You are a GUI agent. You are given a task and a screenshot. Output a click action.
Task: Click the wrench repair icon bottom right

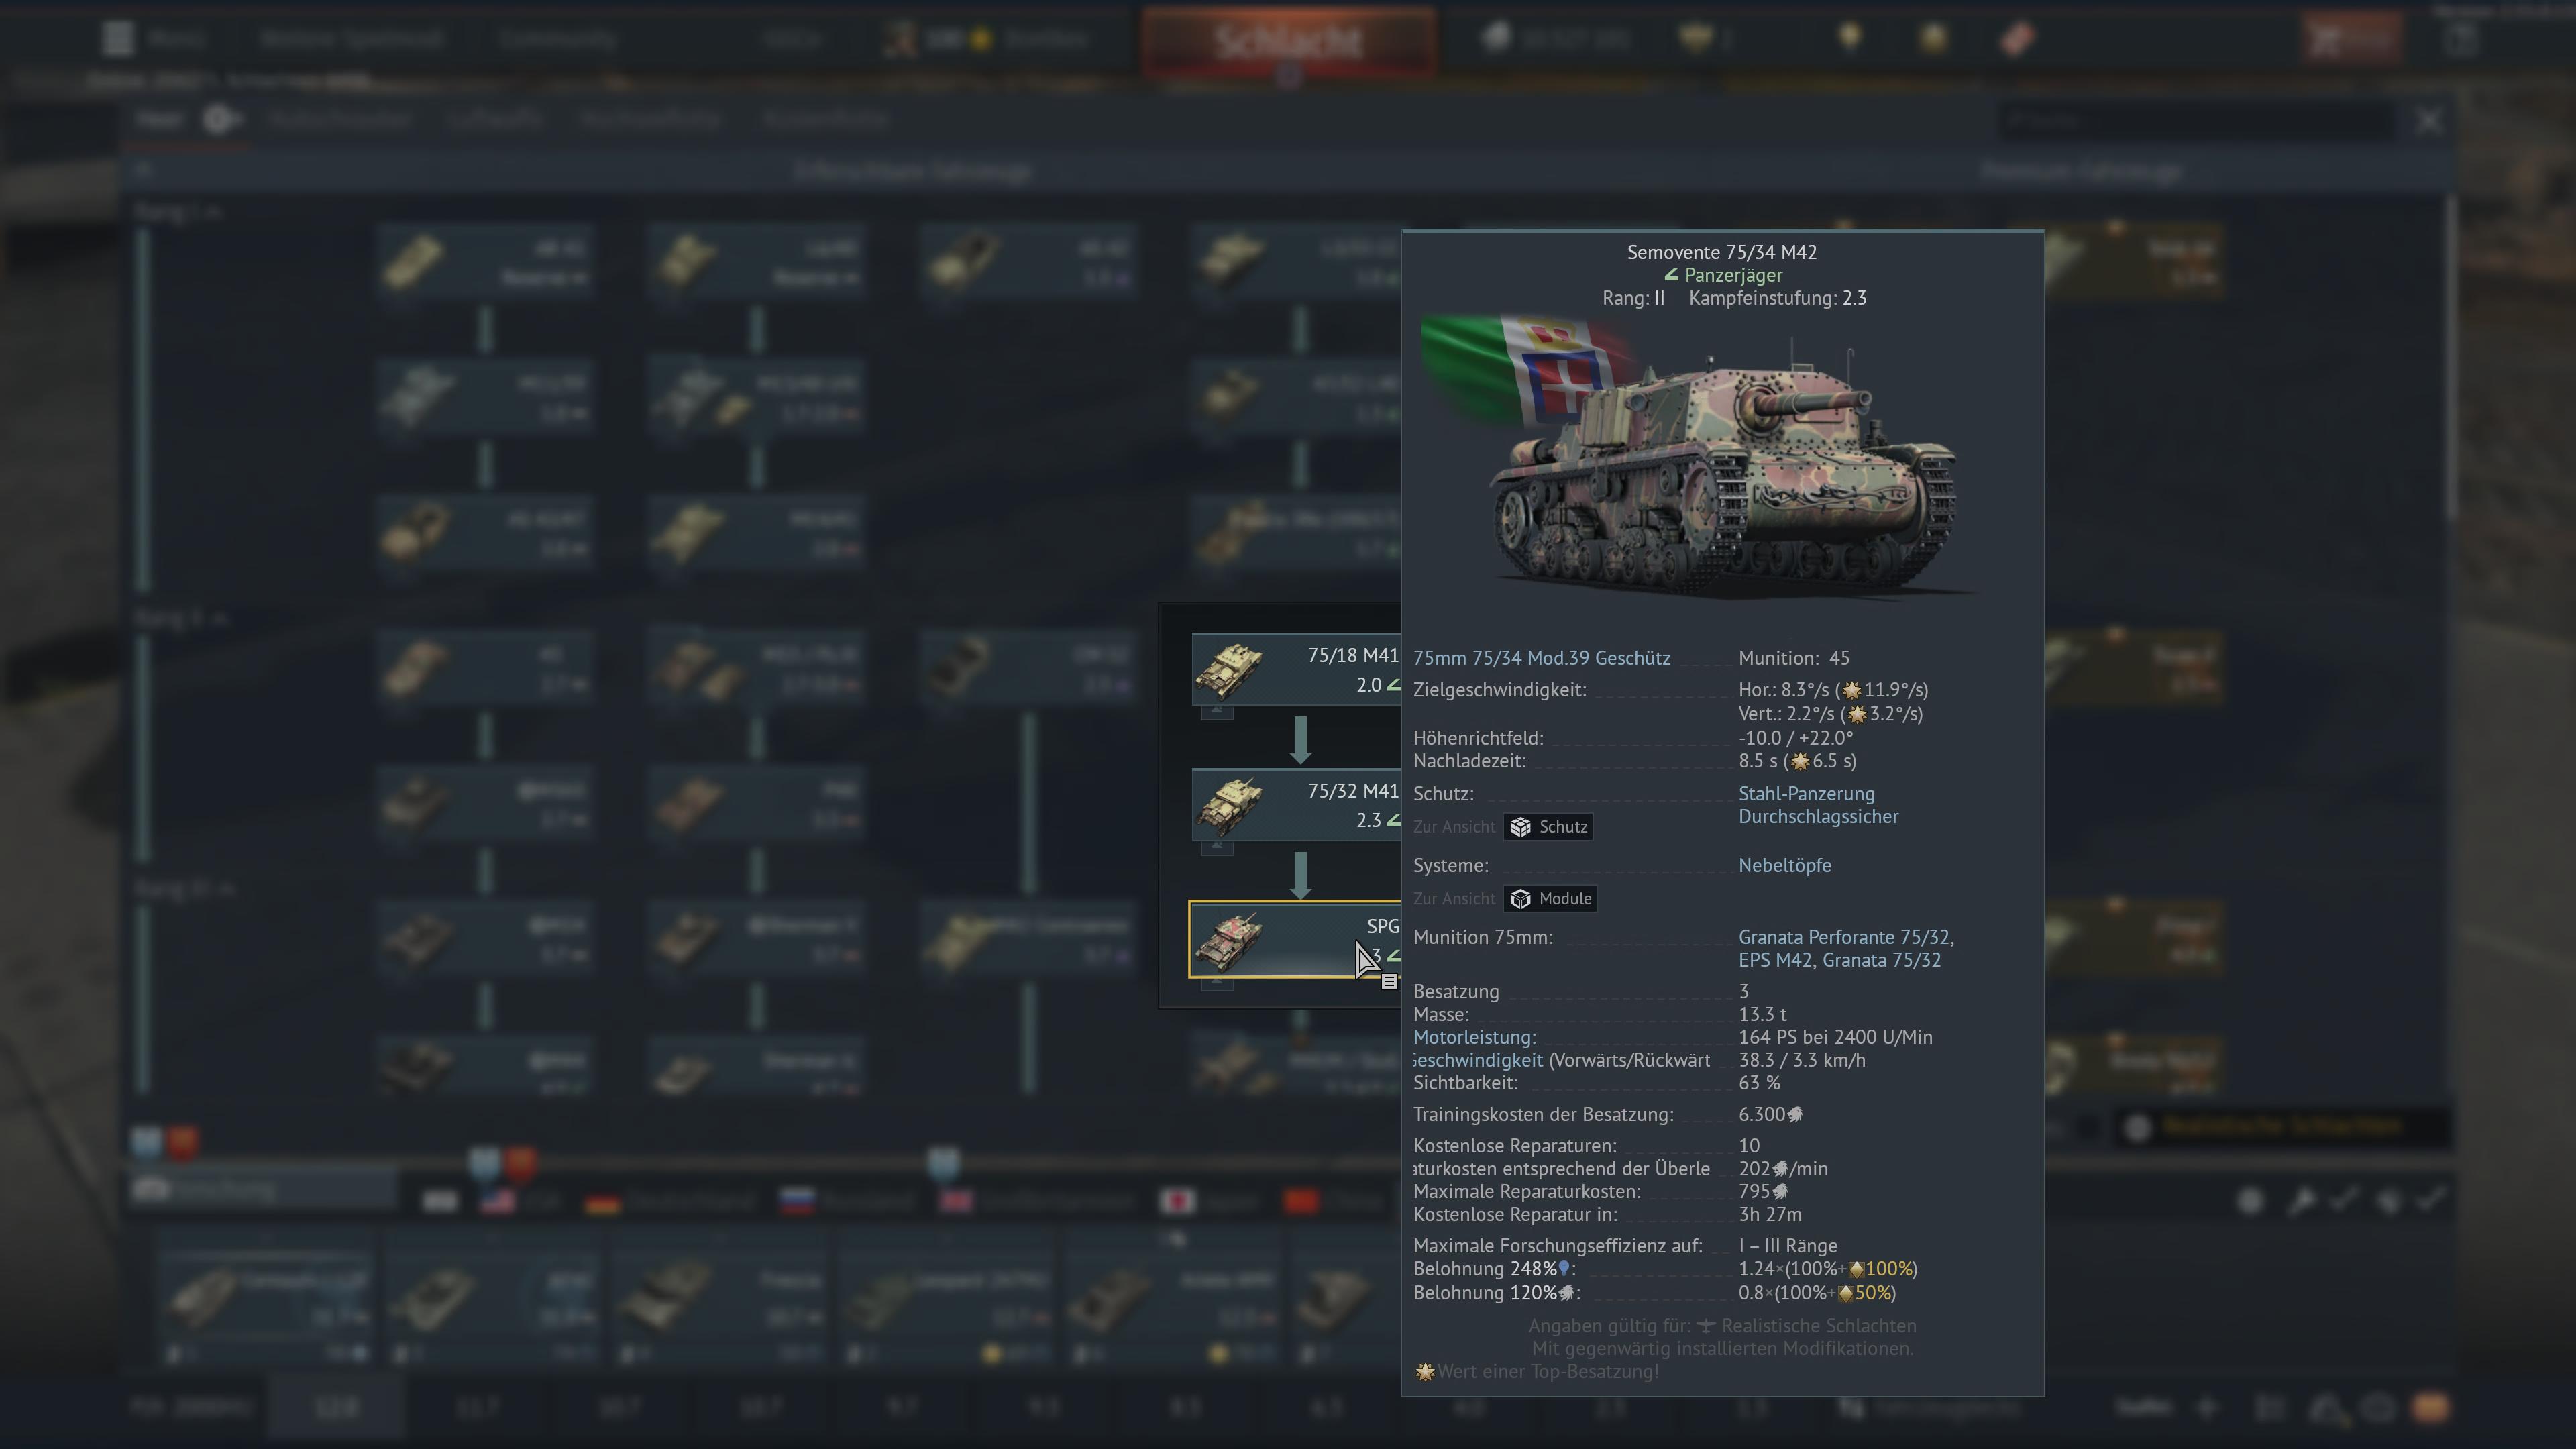click(2302, 1200)
